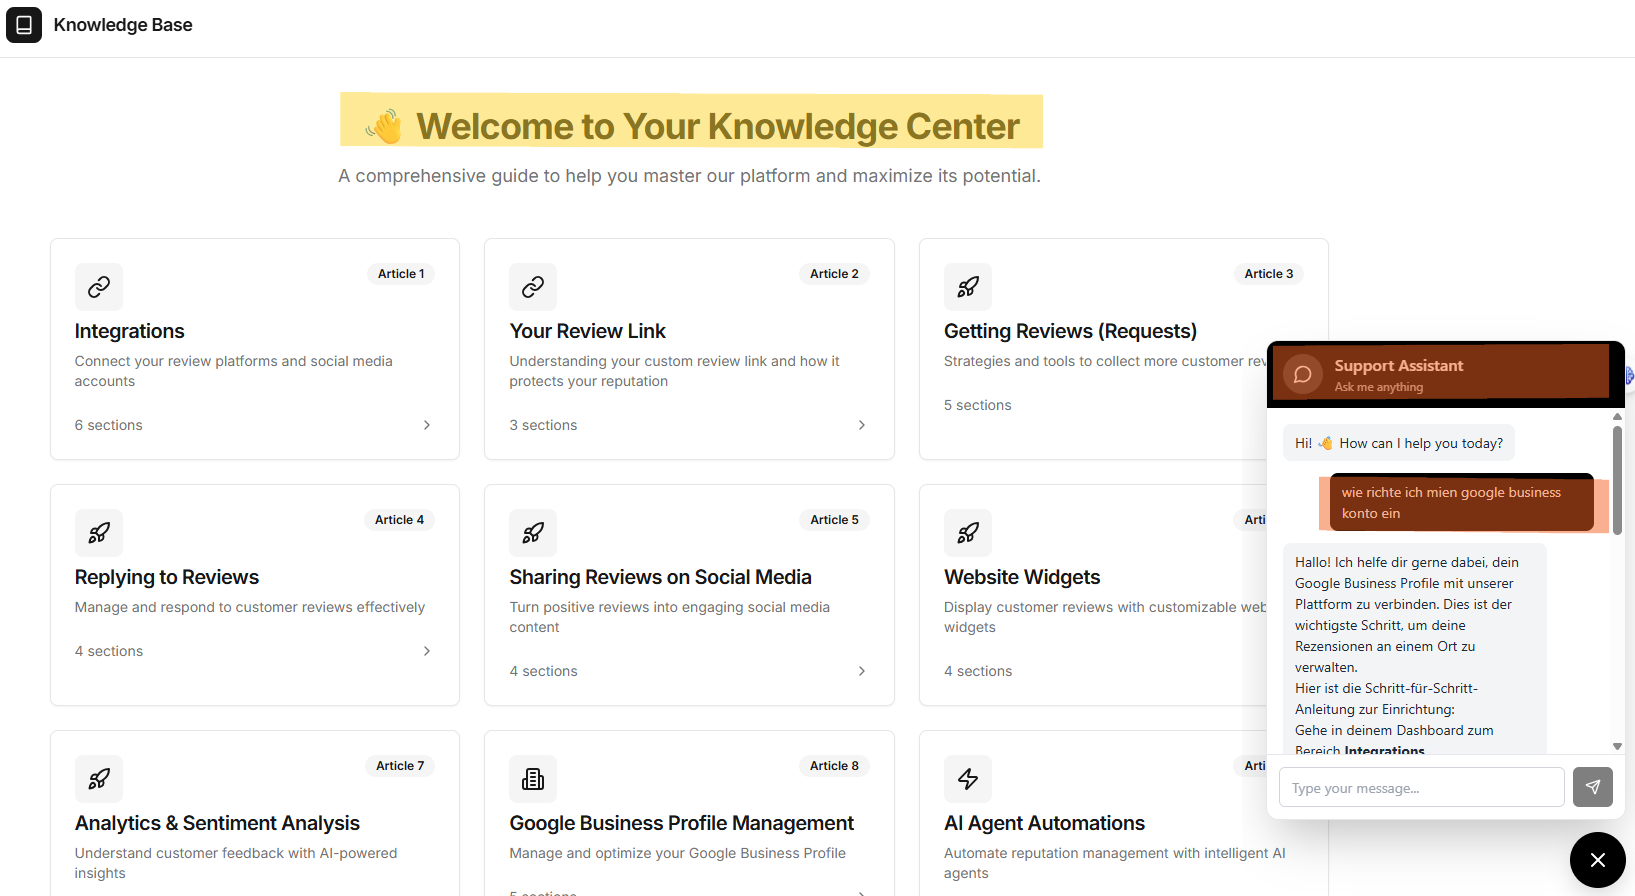Focus the Type your message input field
Viewport: 1635px width, 896px height.
[x=1421, y=788]
